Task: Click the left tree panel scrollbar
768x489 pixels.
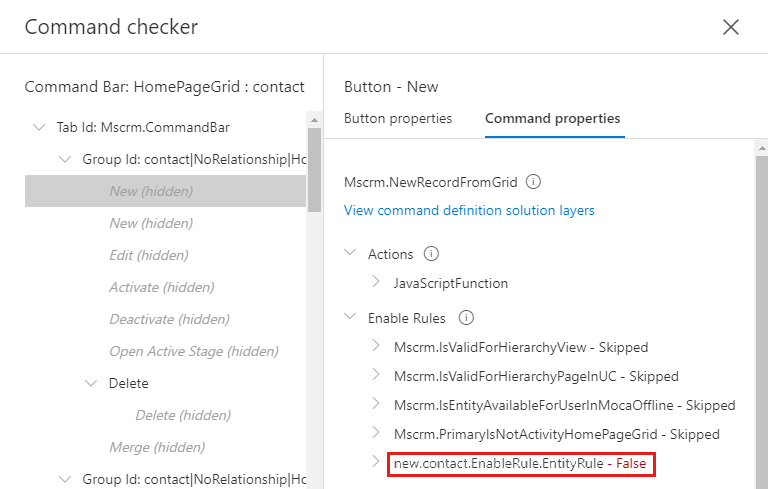Action: click(314, 170)
